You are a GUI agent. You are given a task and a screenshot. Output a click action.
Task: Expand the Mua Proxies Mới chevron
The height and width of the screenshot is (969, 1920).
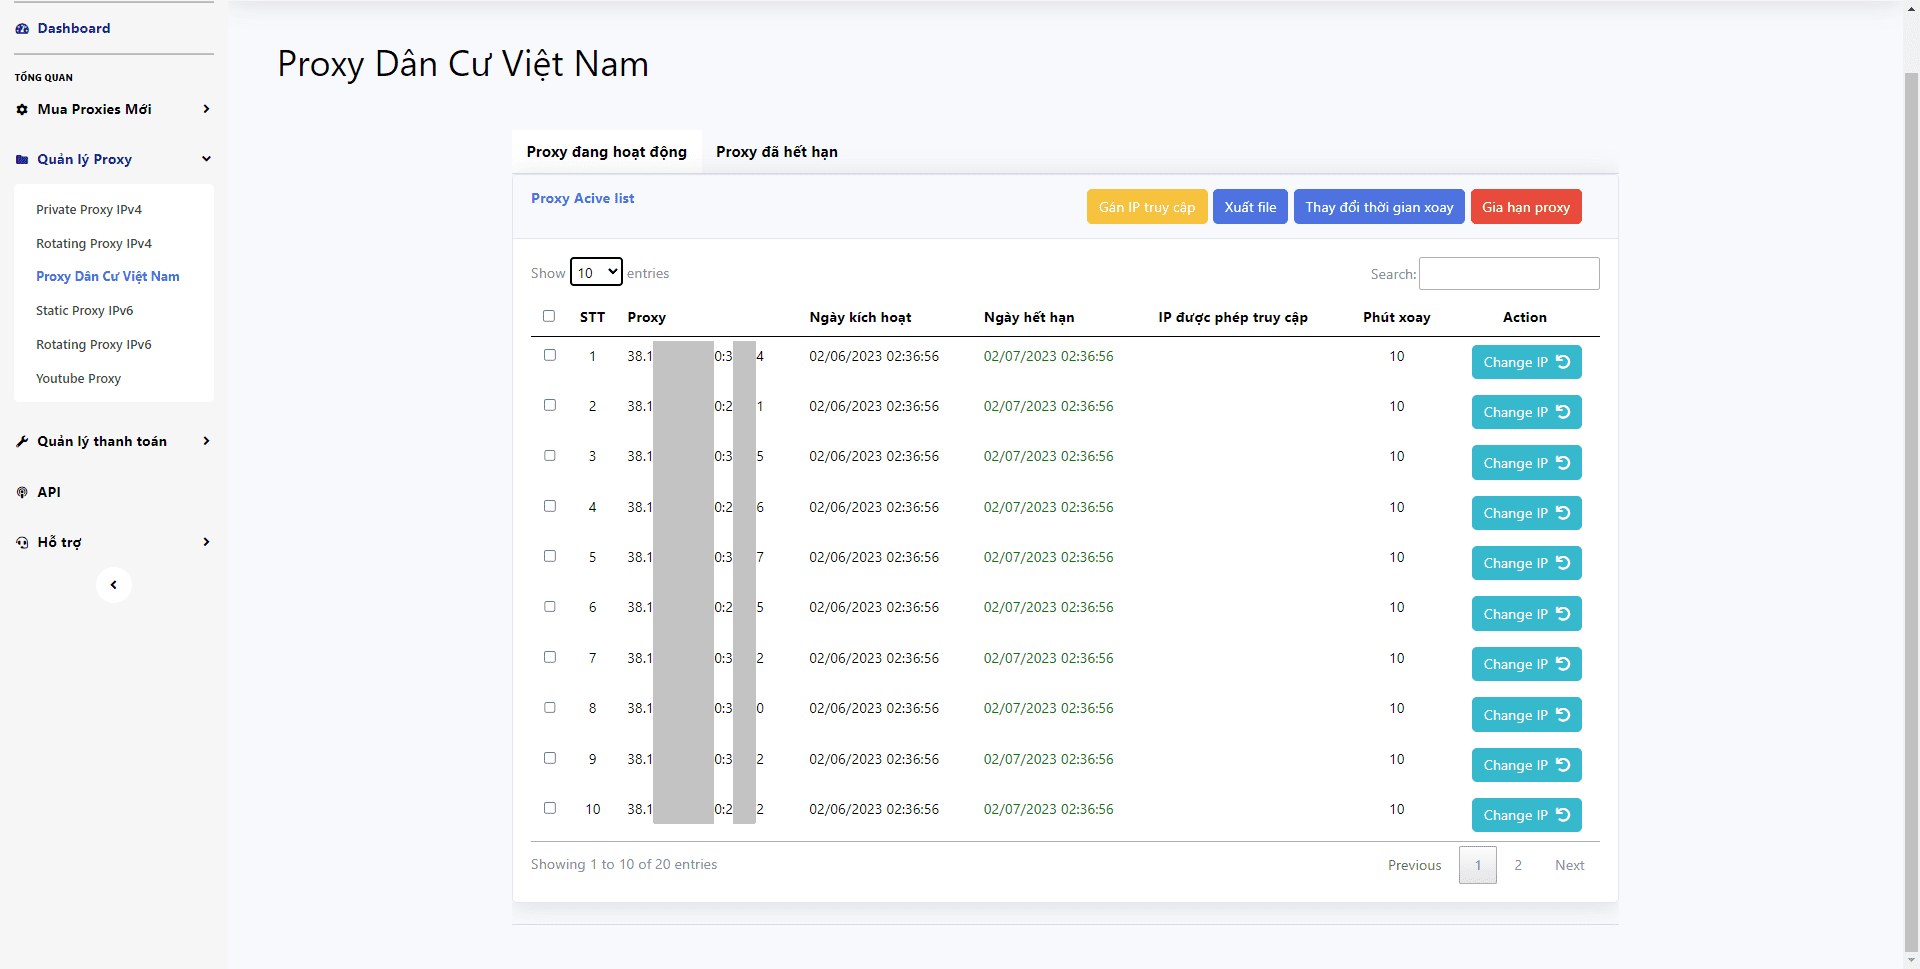pyautogui.click(x=206, y=109)
